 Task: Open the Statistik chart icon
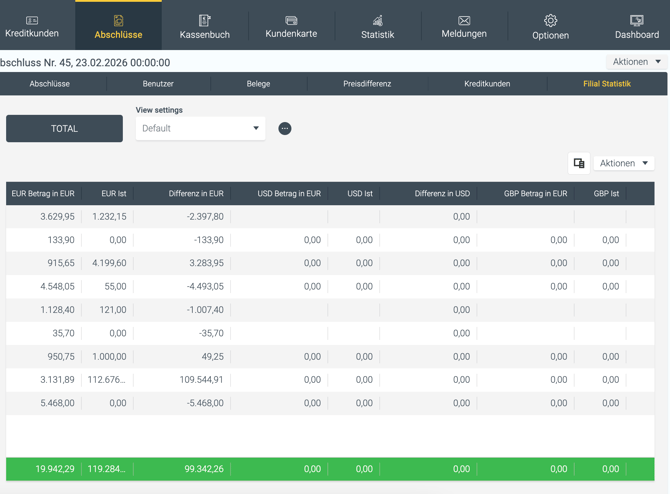377,21
